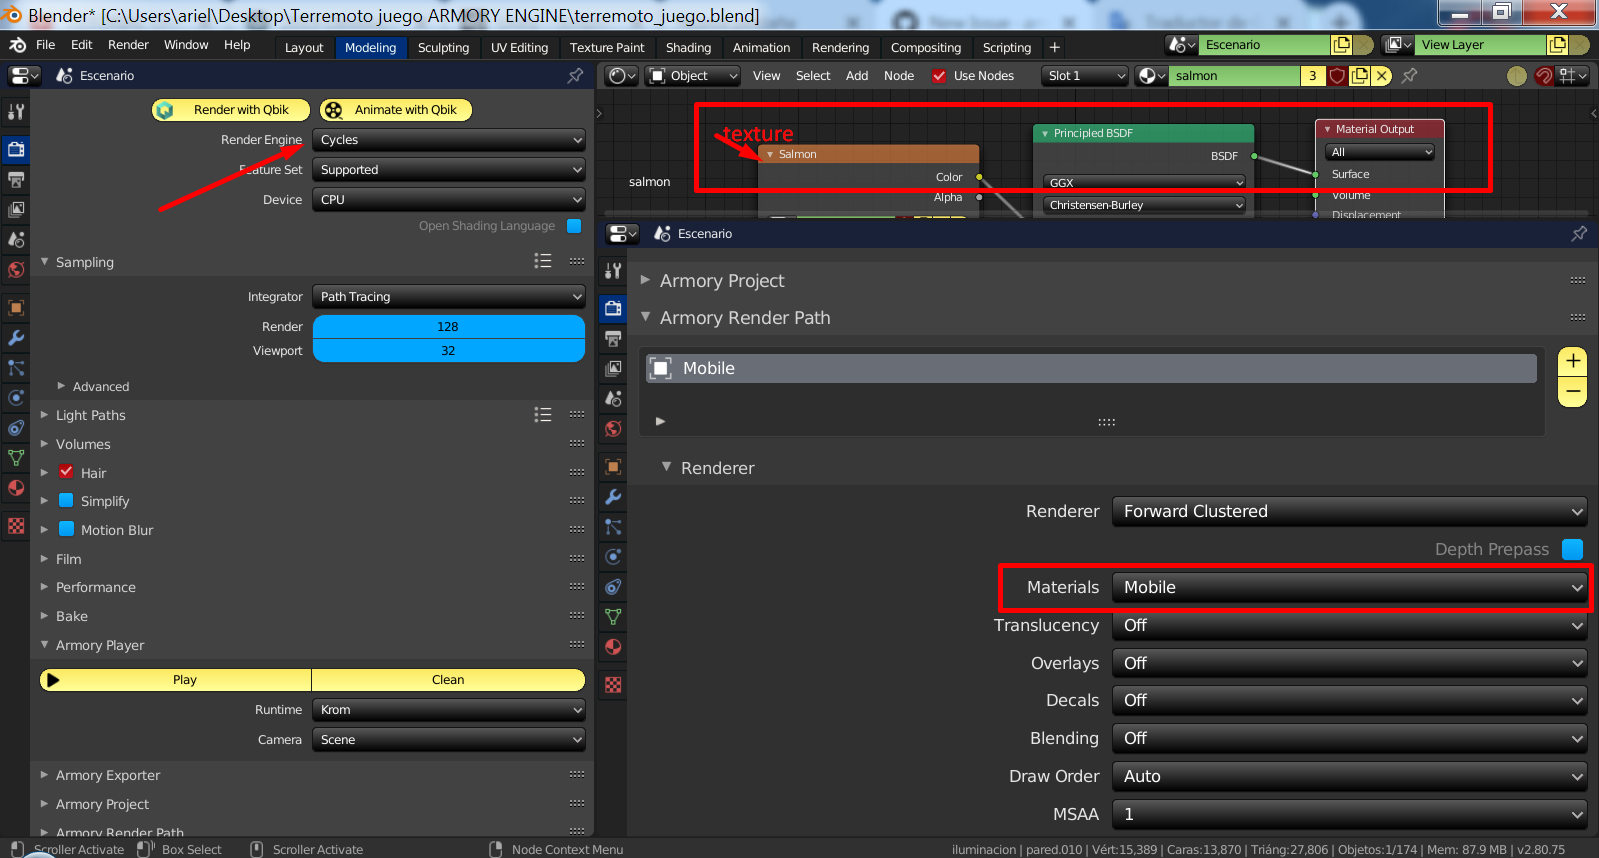
Task: Enable the Simplify checkbox
Action: 66,500
